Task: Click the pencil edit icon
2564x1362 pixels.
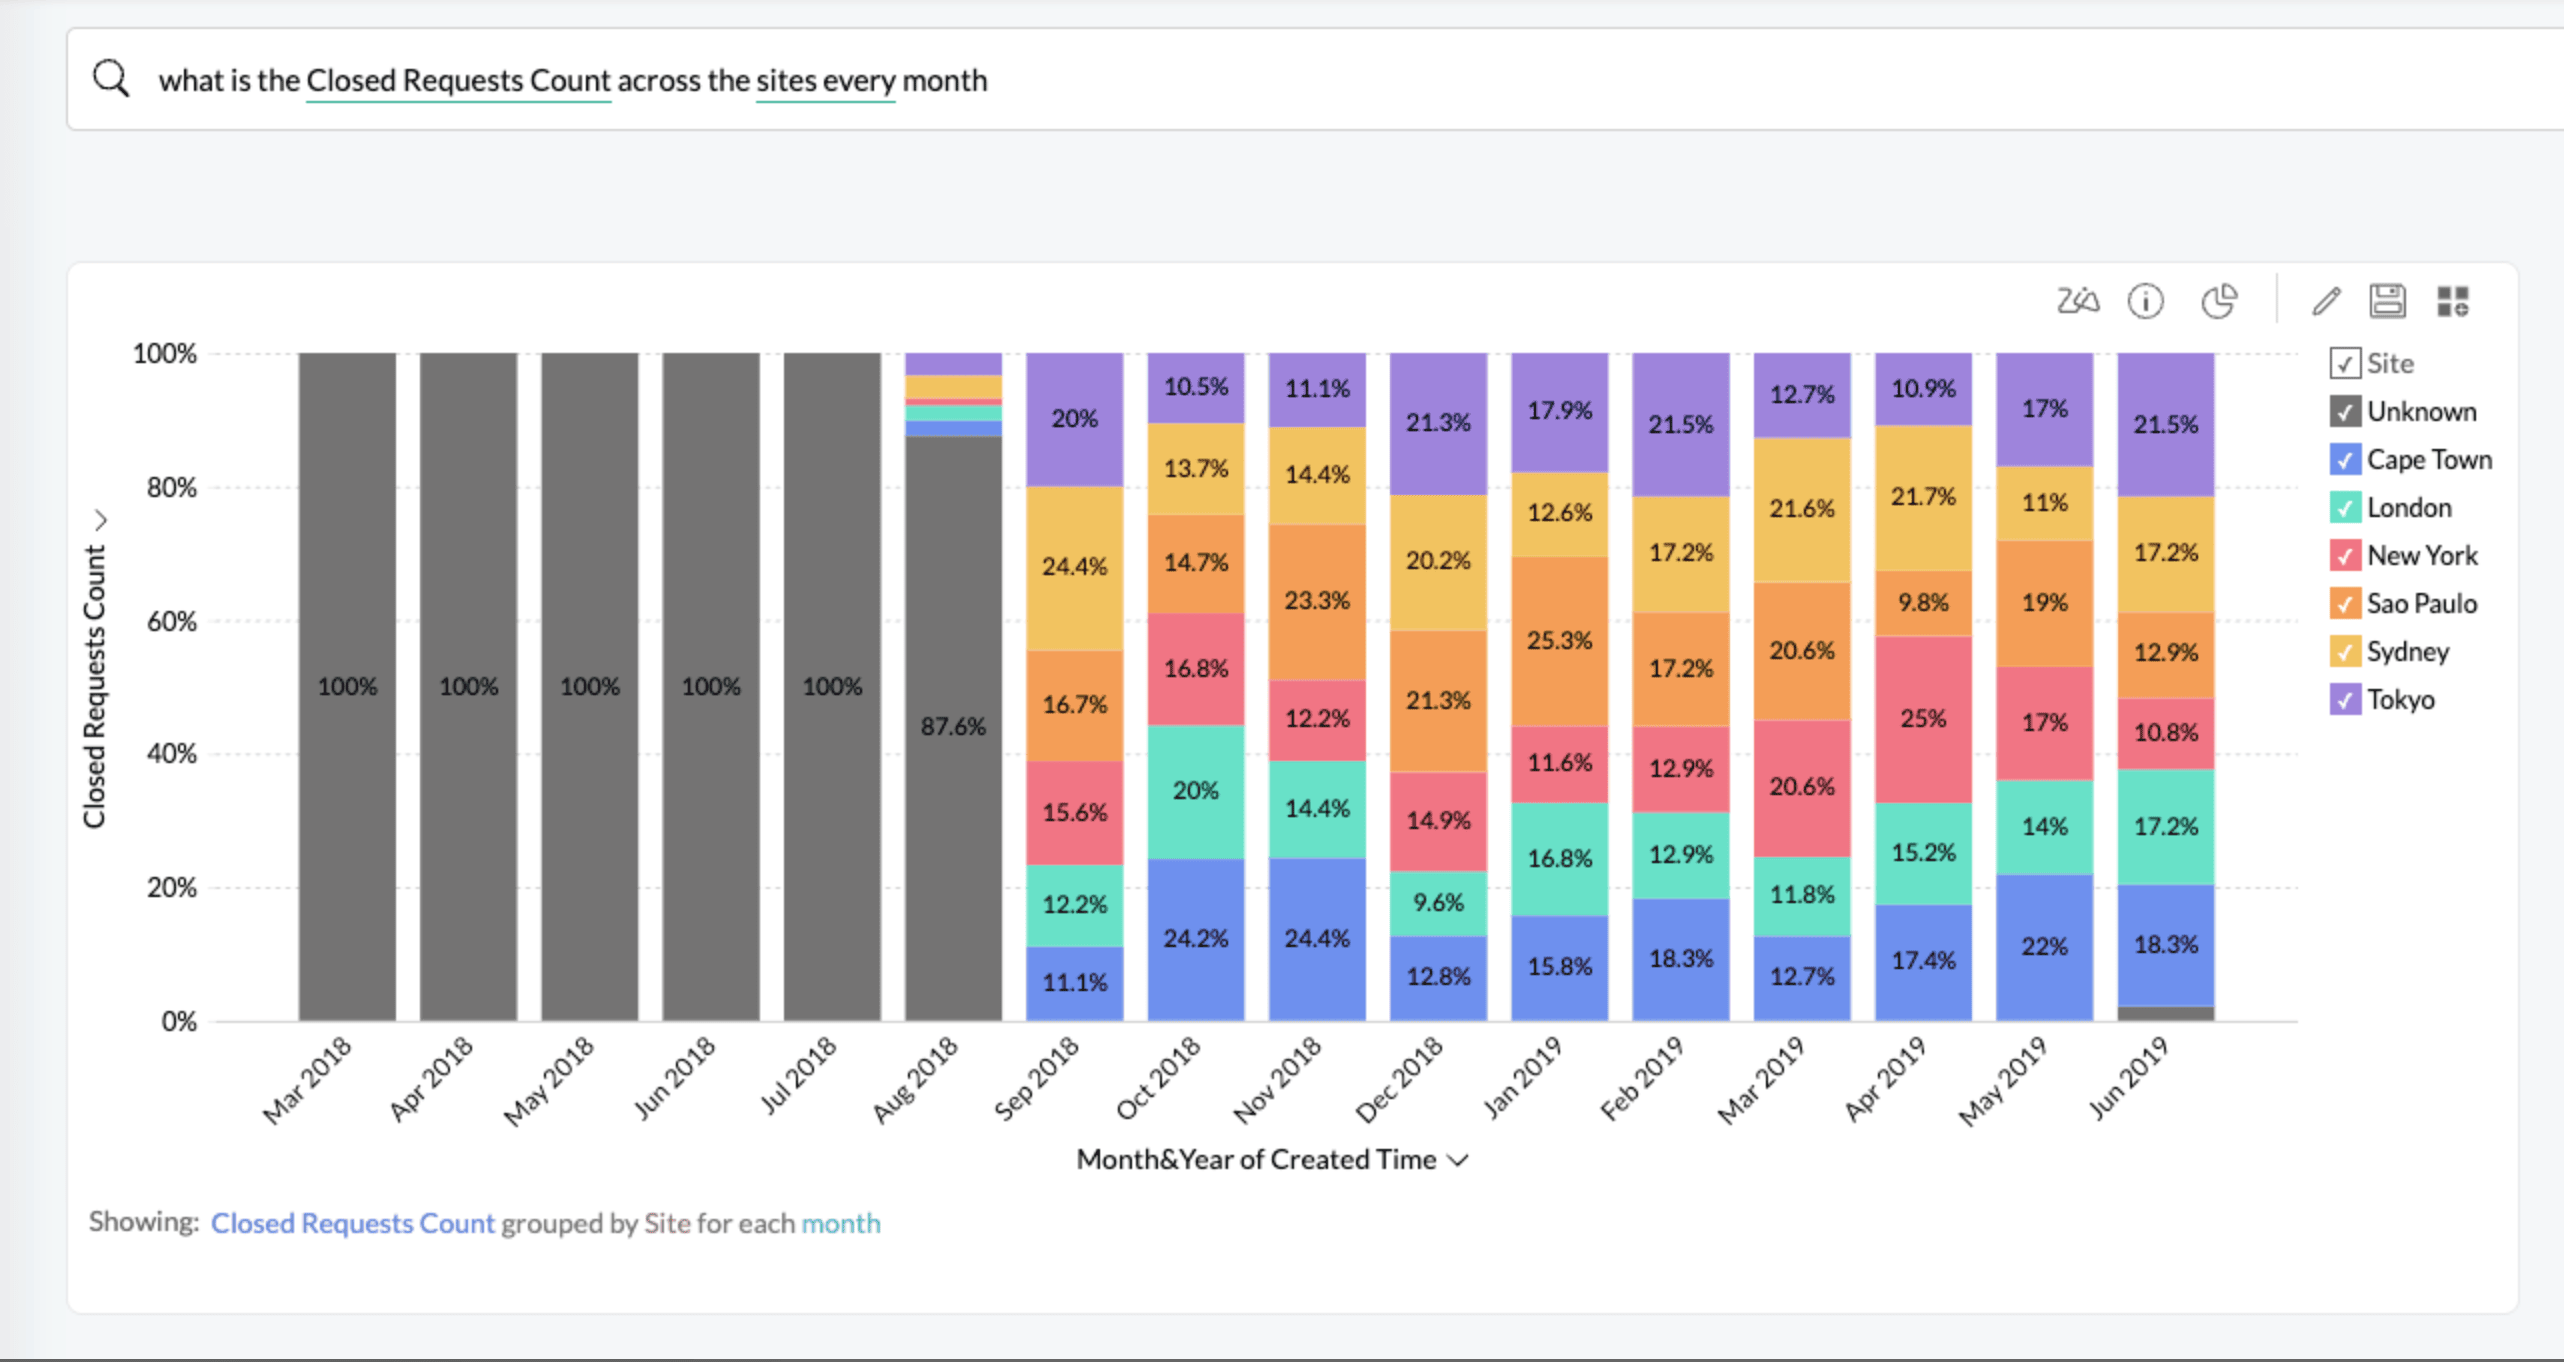Action: [2326, 301]
